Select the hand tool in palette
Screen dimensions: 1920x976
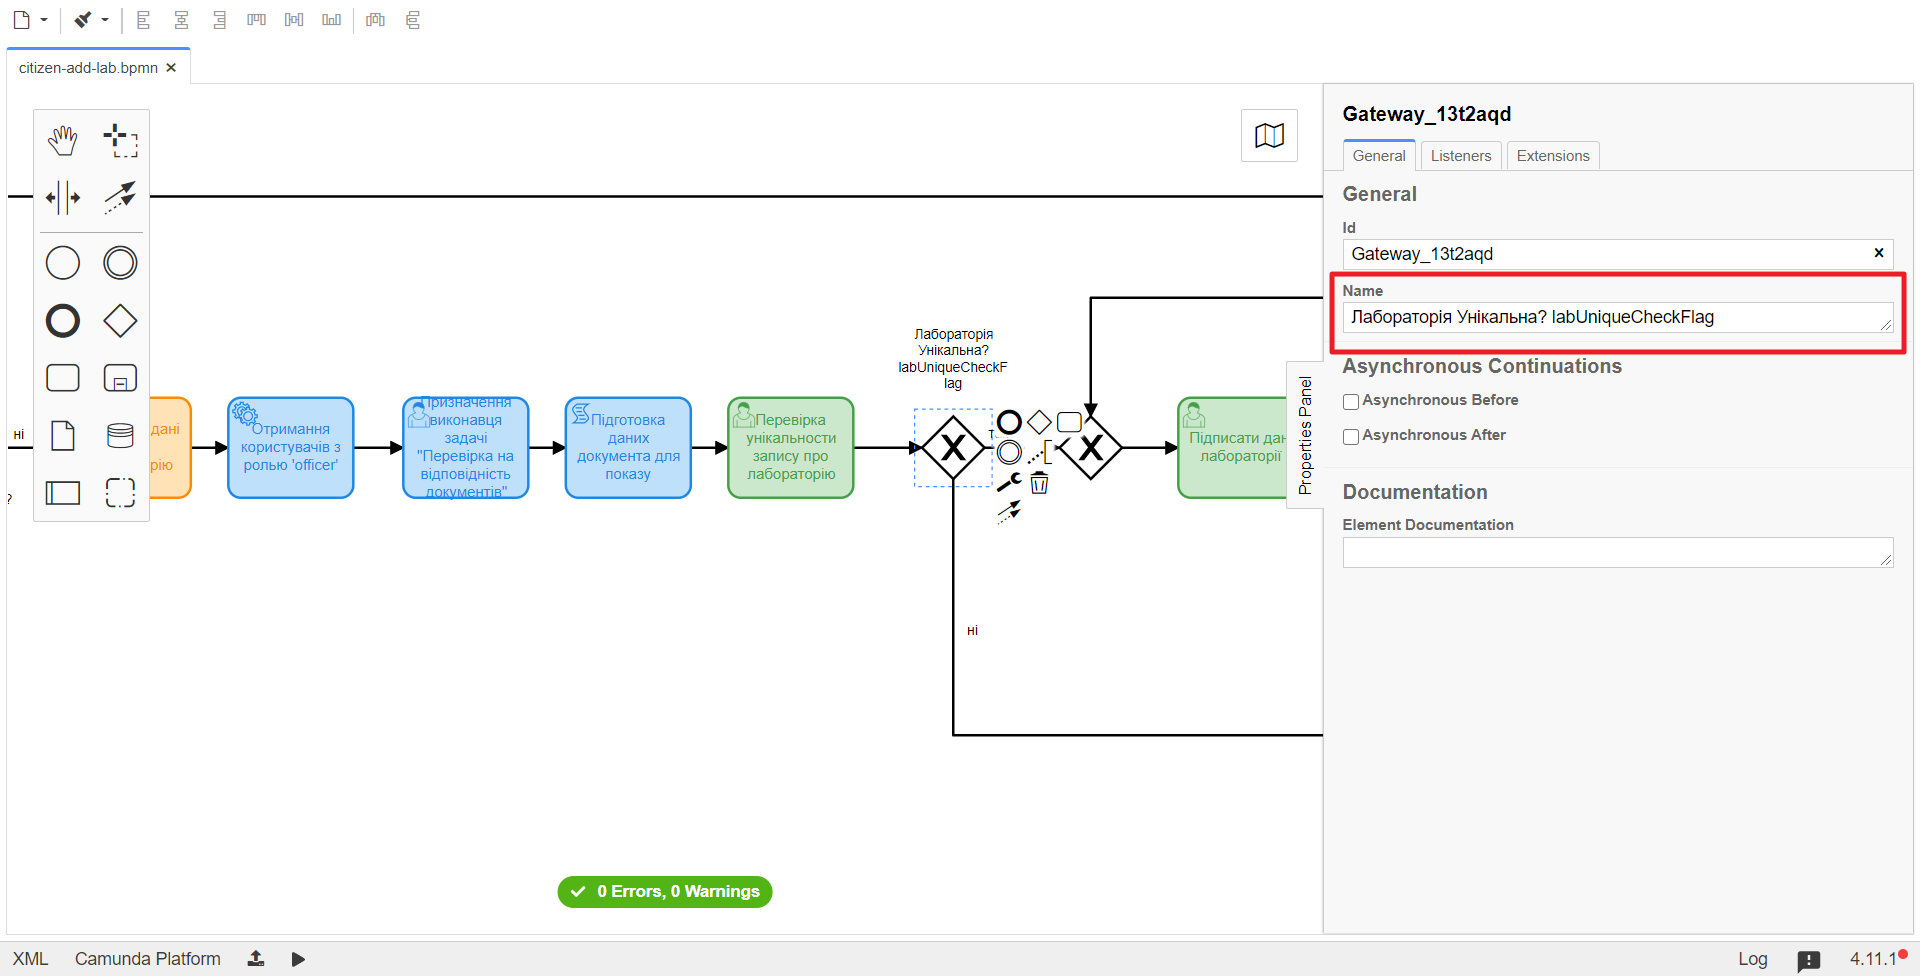point(62,141)
